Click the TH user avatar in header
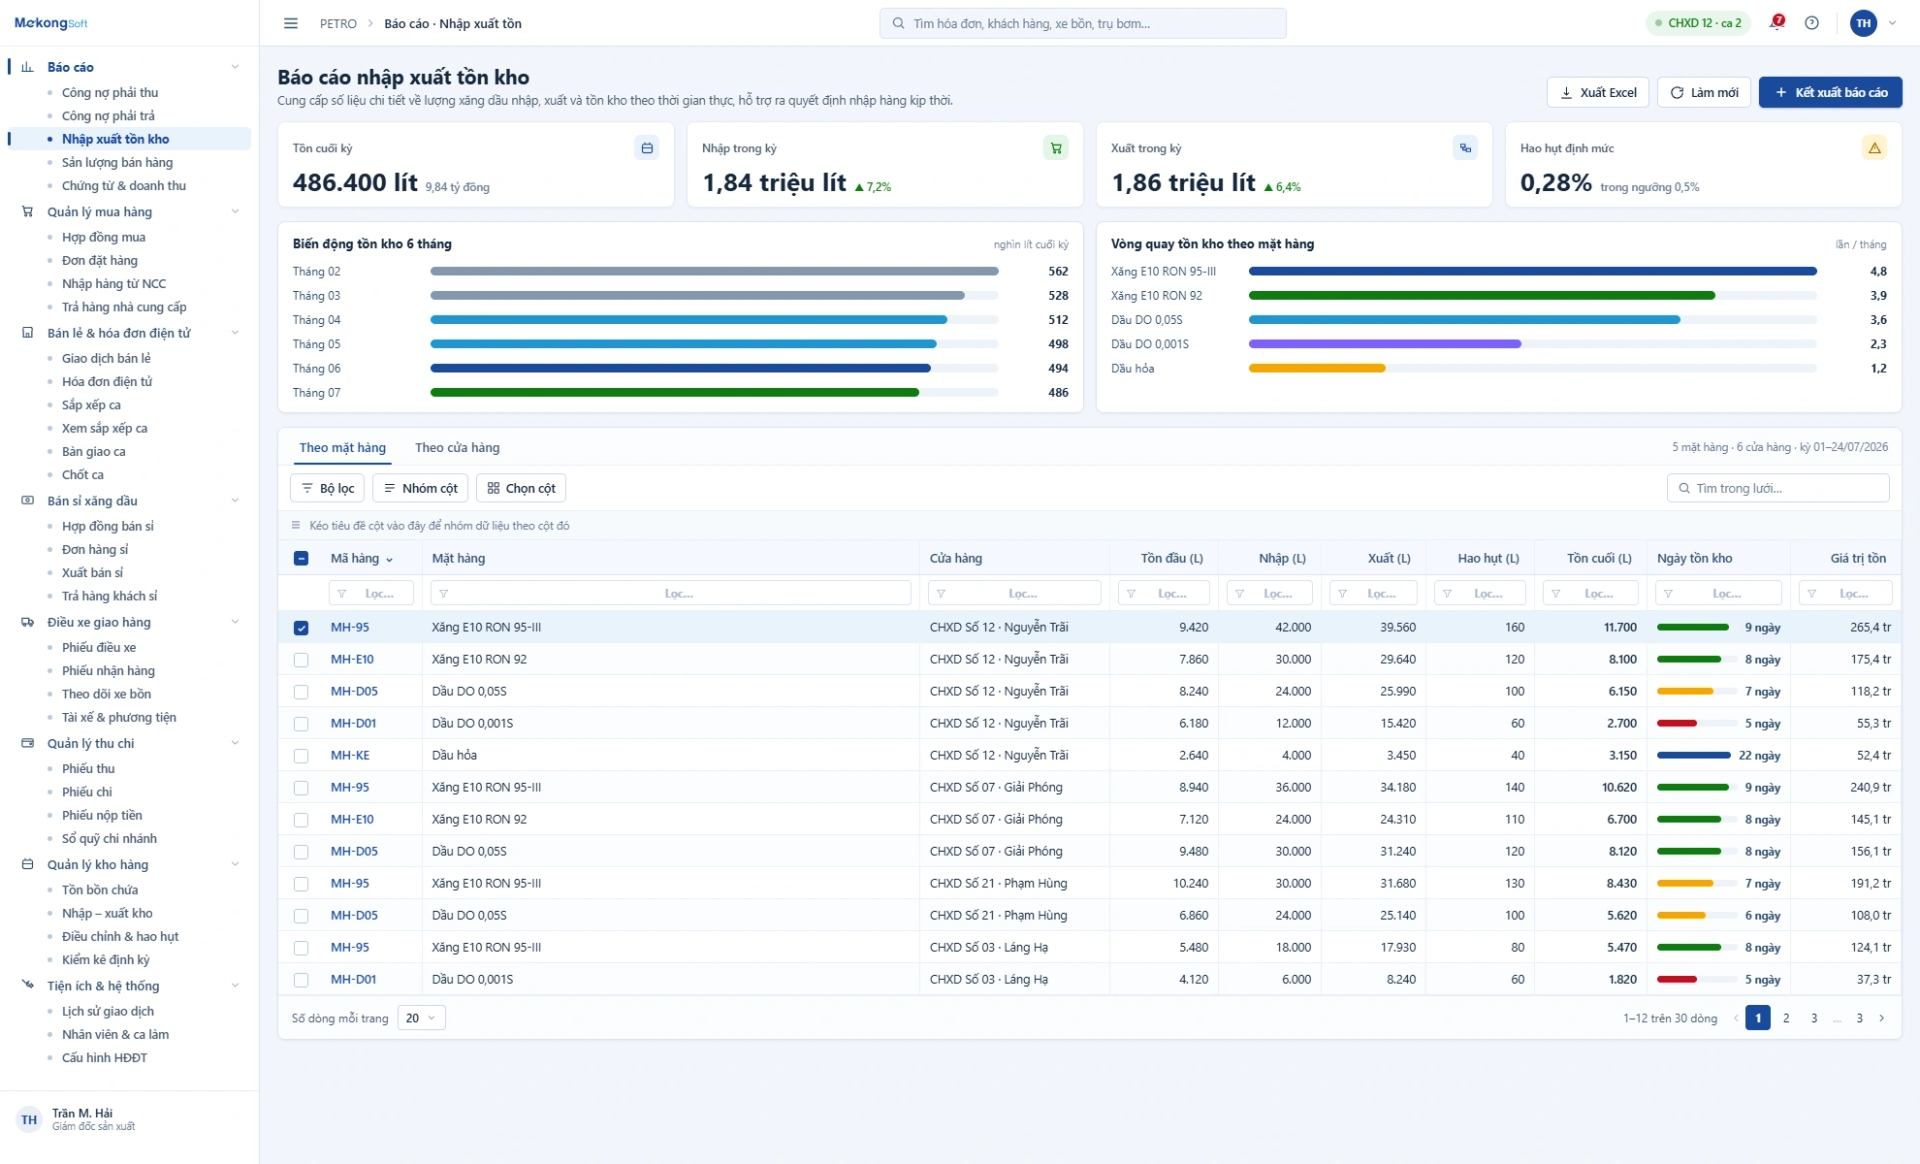Image resolution: width=1920 pixels, height=1164 pixels. point(1864,23)
